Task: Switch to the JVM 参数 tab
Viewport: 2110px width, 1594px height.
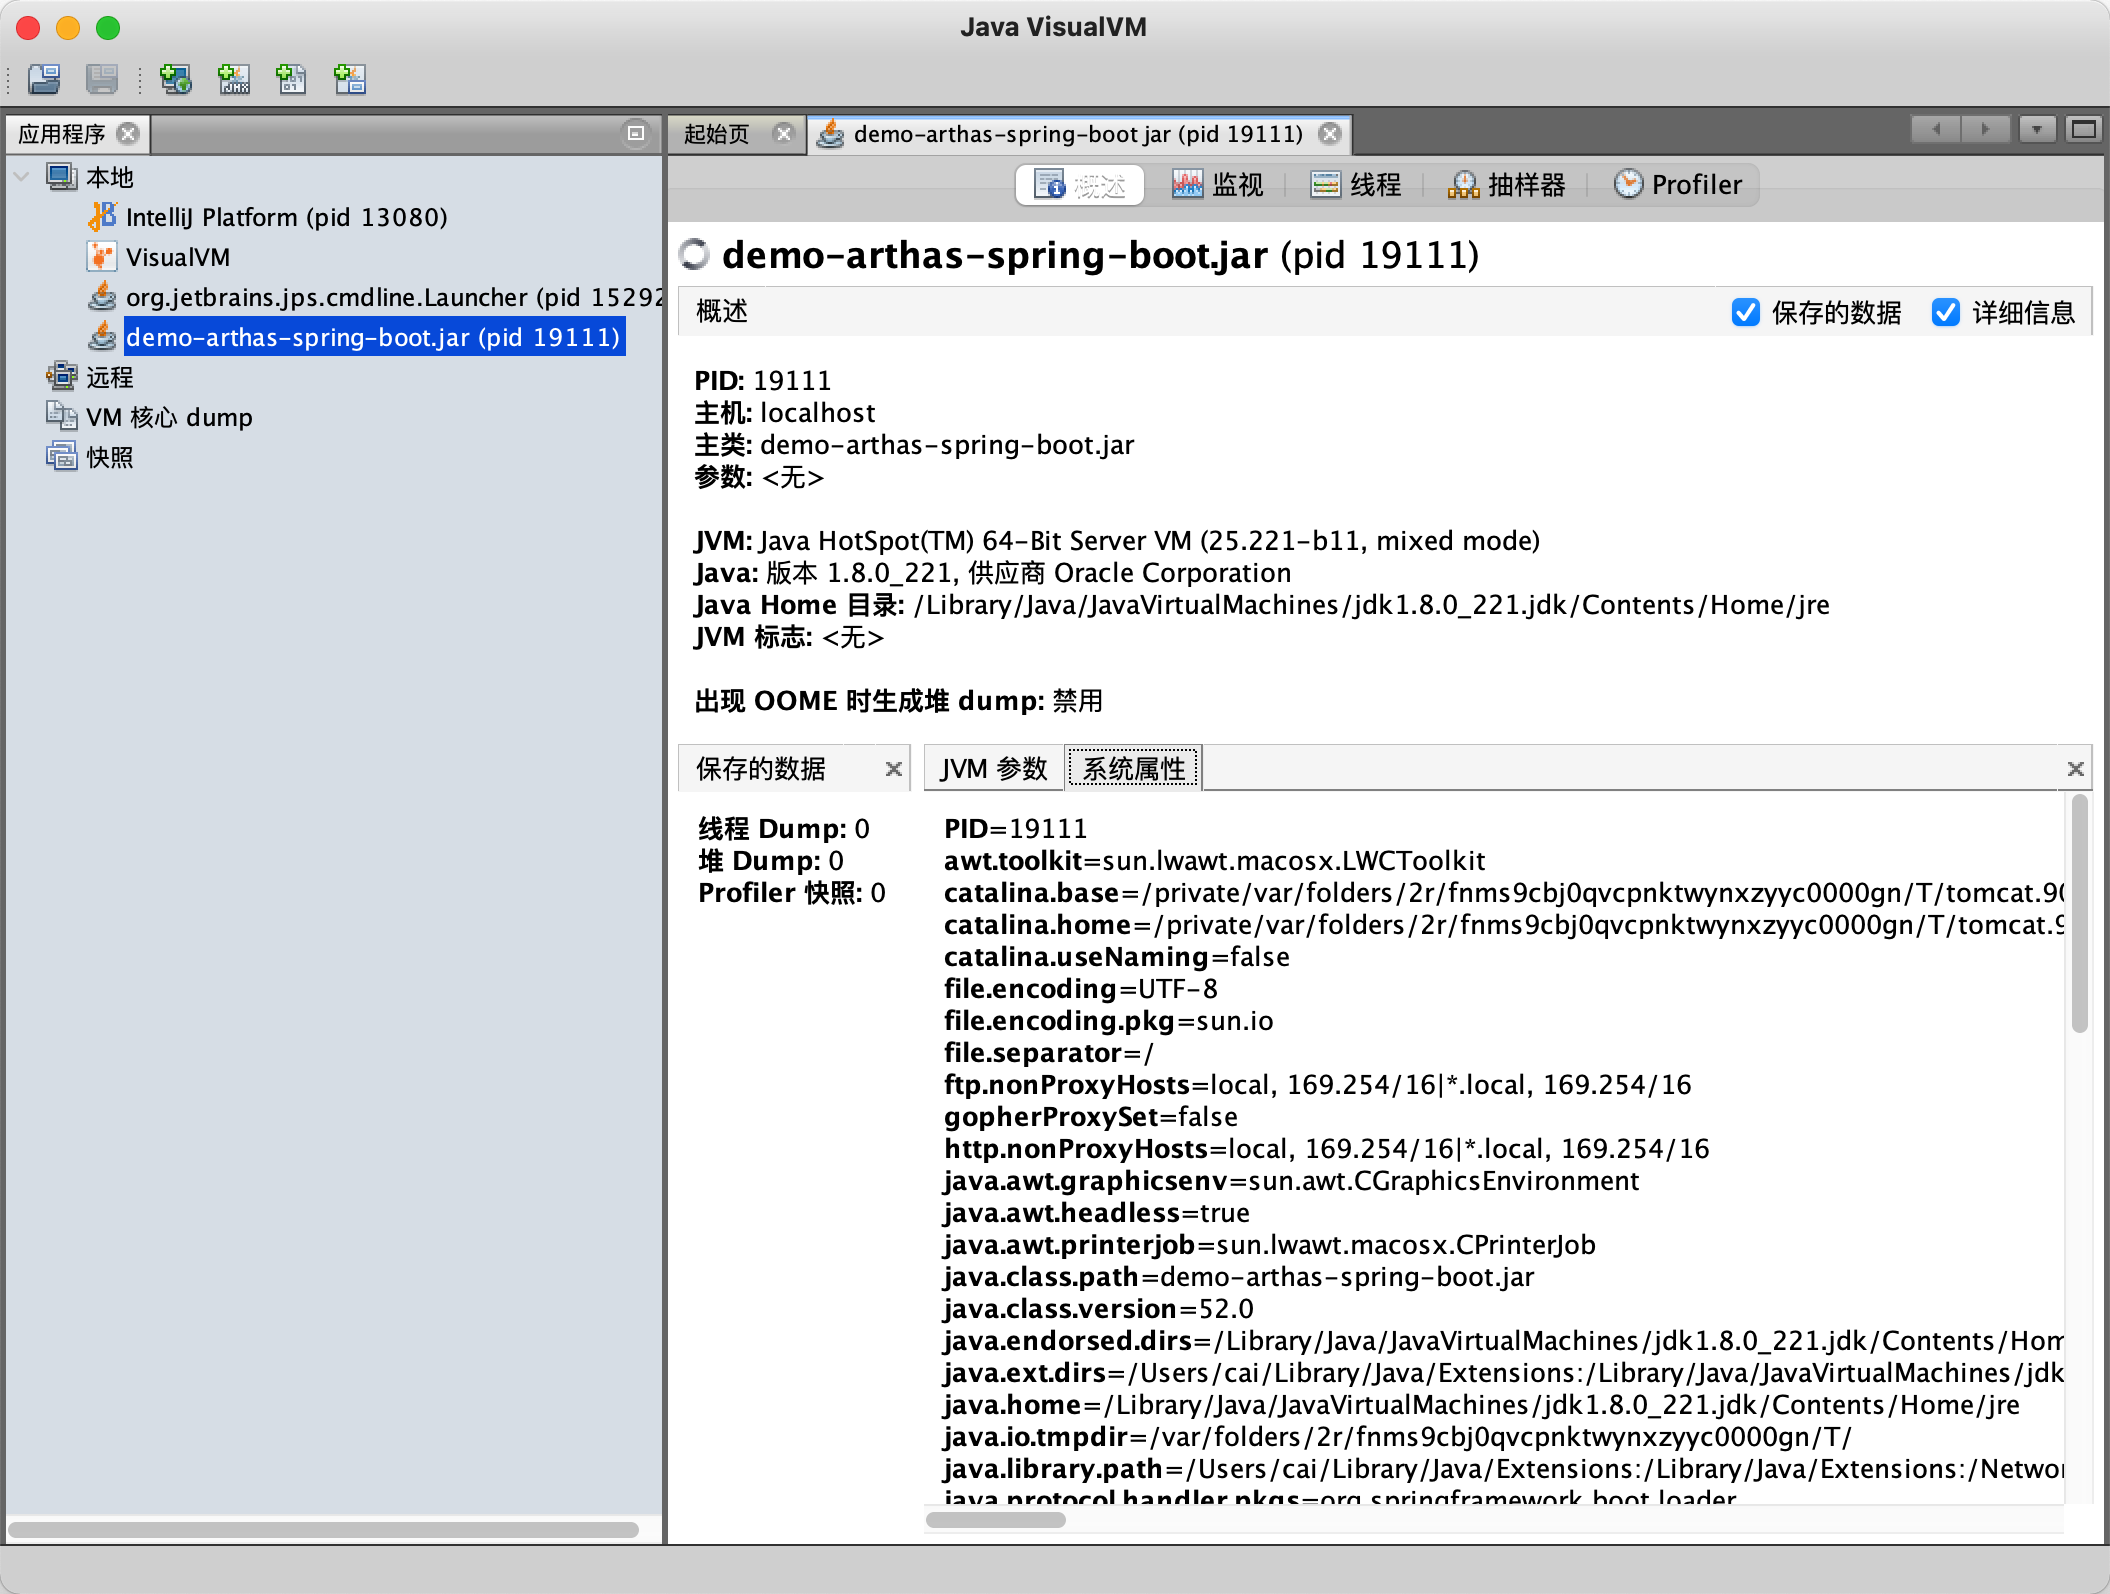Action: coord(993,769)
